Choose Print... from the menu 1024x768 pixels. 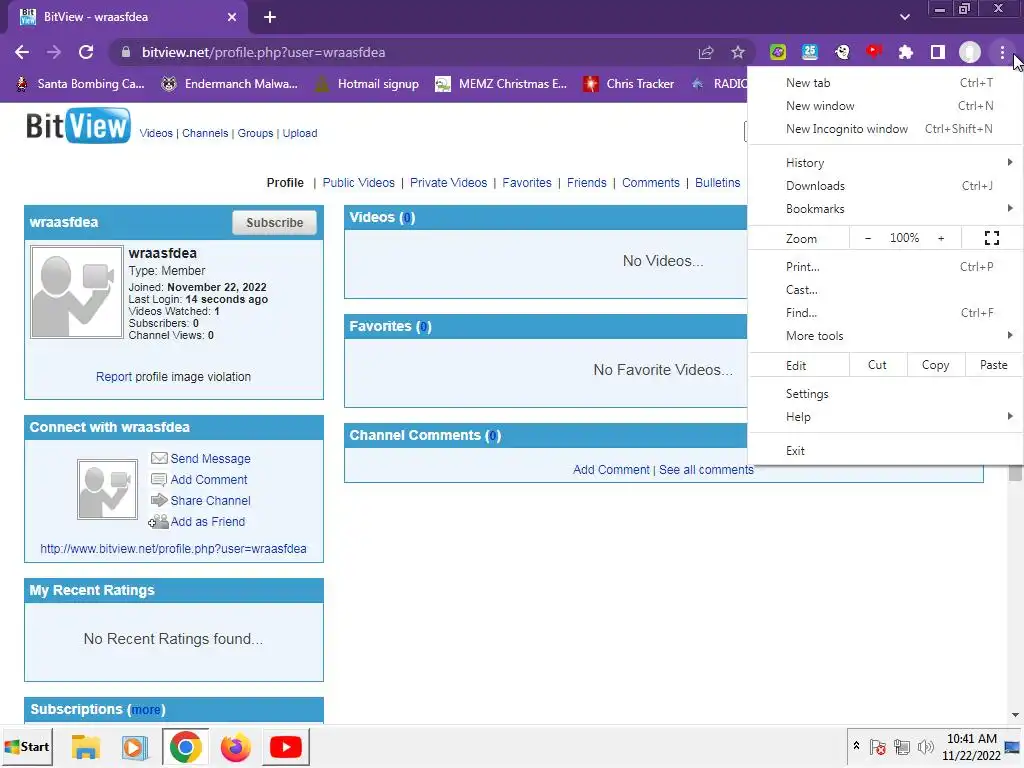886,266
